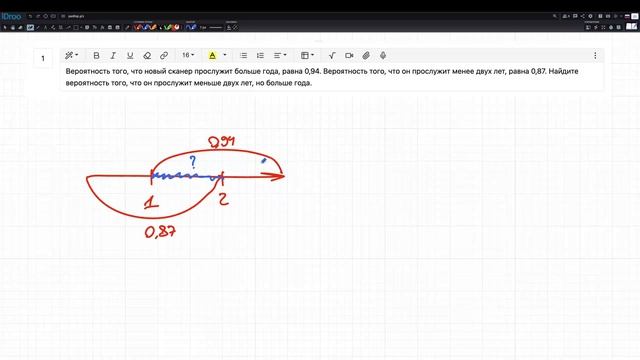Choose the red pen preset
The width and height of the screenshot is (640, 360).
pyautogui.click(x=138, y=27)
